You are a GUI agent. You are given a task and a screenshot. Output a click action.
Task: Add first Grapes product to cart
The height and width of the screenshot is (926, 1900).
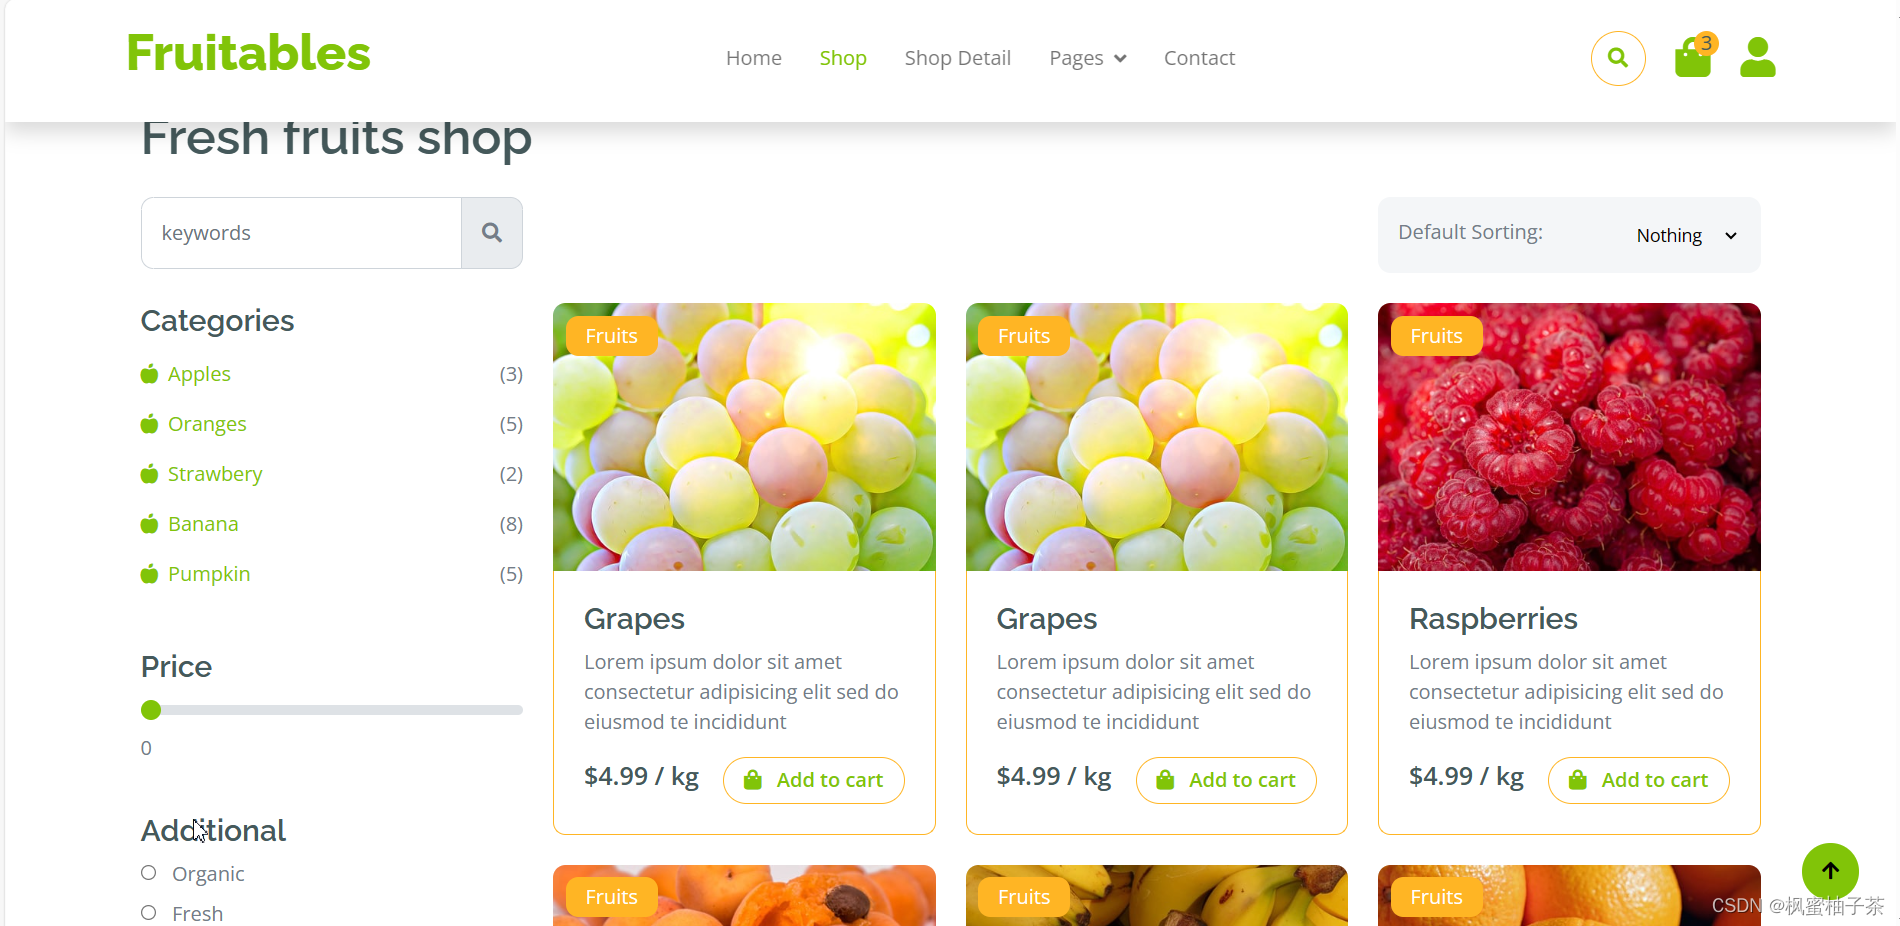tap(814, 780)
